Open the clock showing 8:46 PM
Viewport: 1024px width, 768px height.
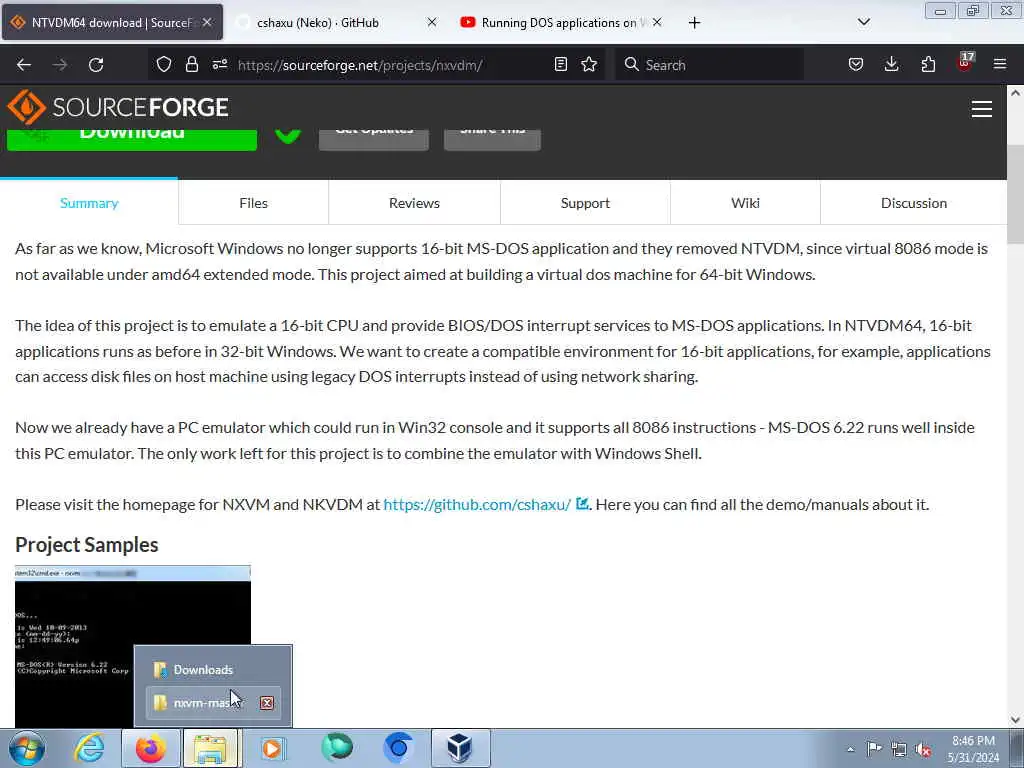point(973,749)
